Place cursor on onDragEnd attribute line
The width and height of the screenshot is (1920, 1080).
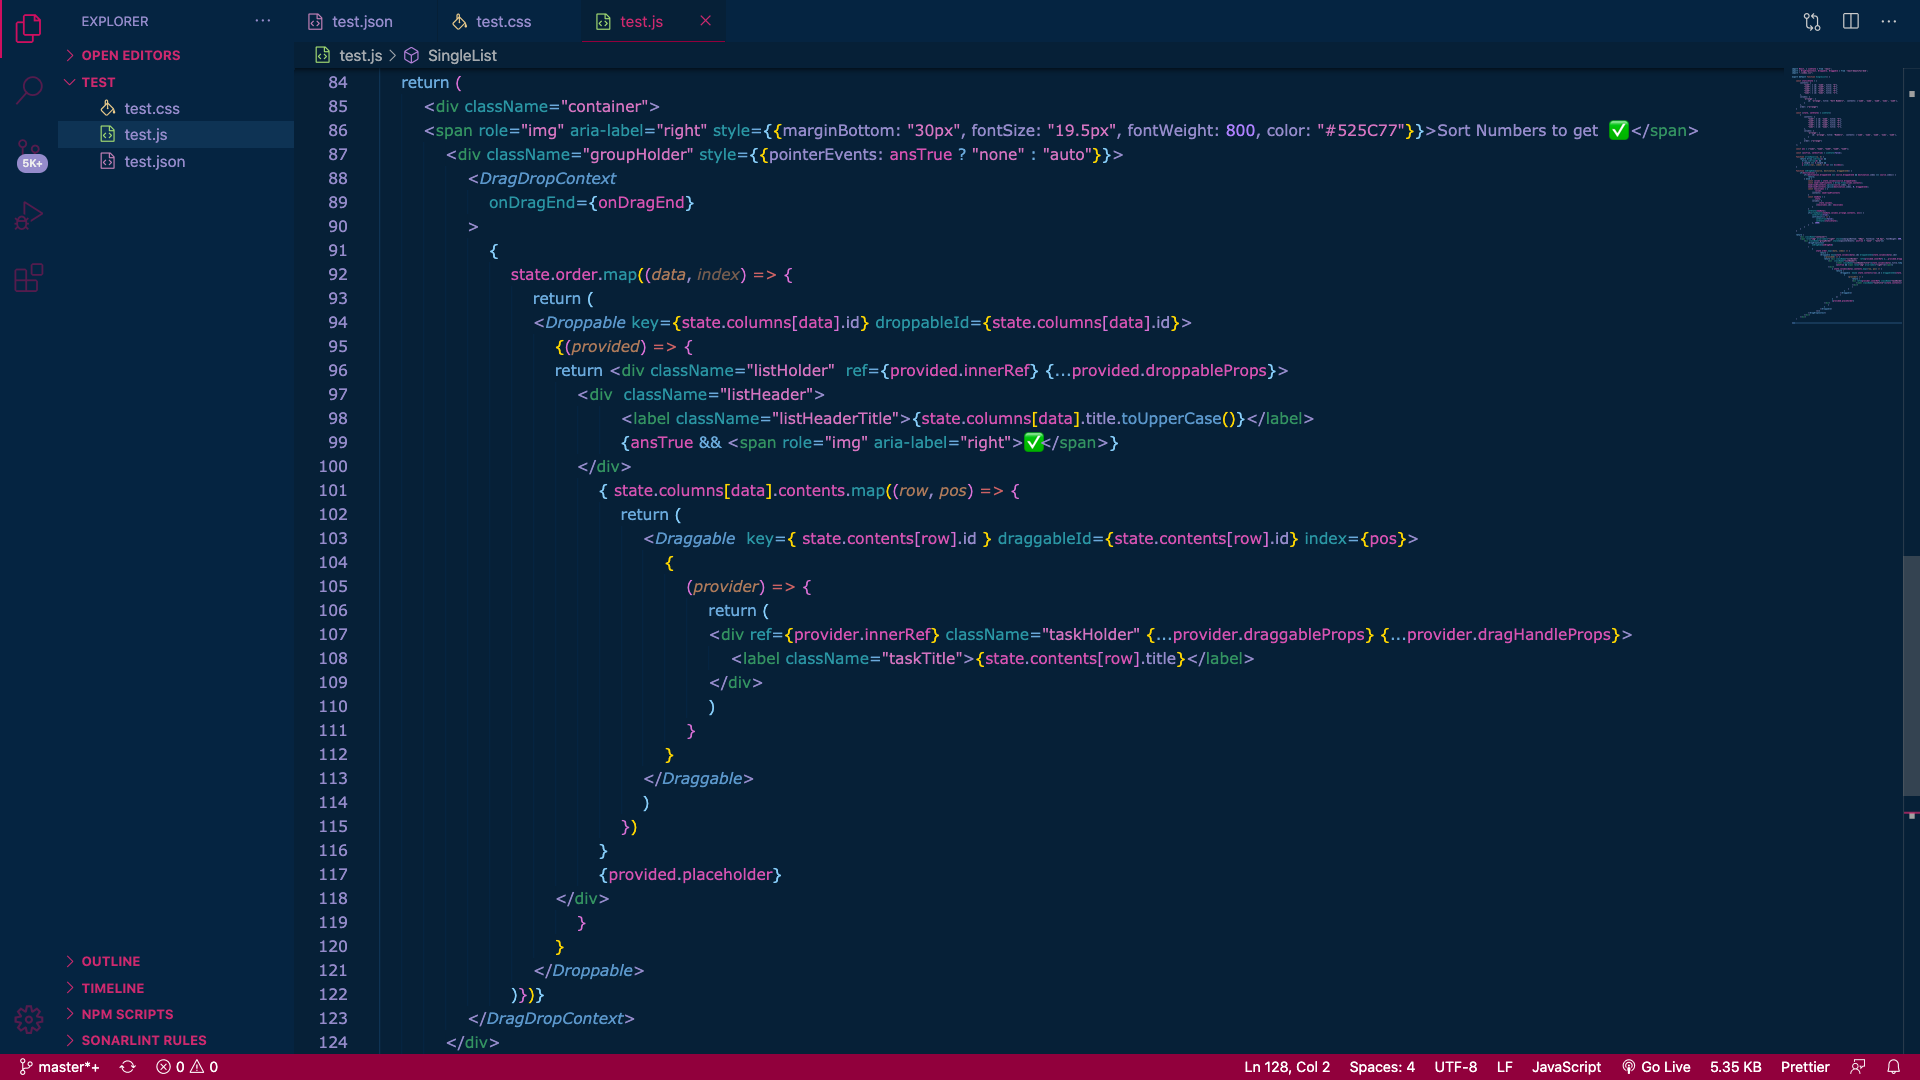591,202
